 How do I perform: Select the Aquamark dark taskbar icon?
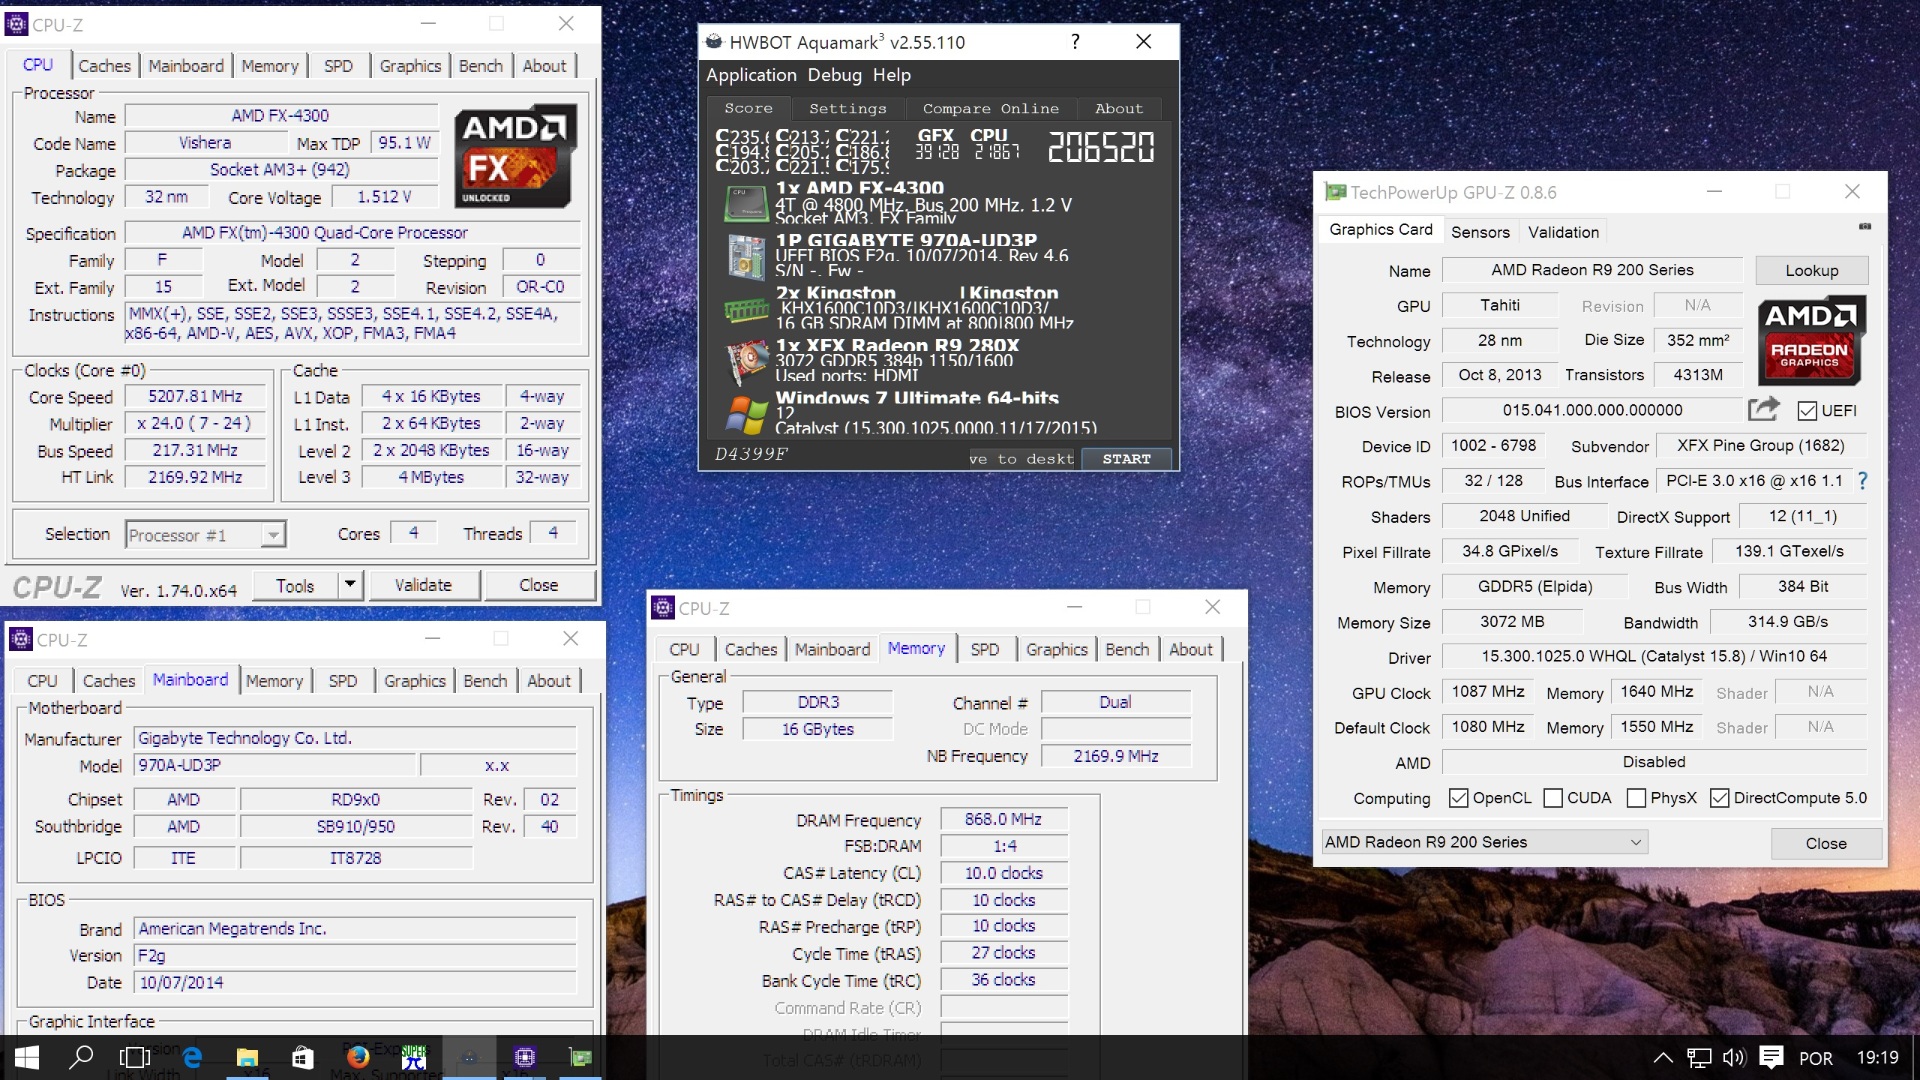click(469, 1057)
